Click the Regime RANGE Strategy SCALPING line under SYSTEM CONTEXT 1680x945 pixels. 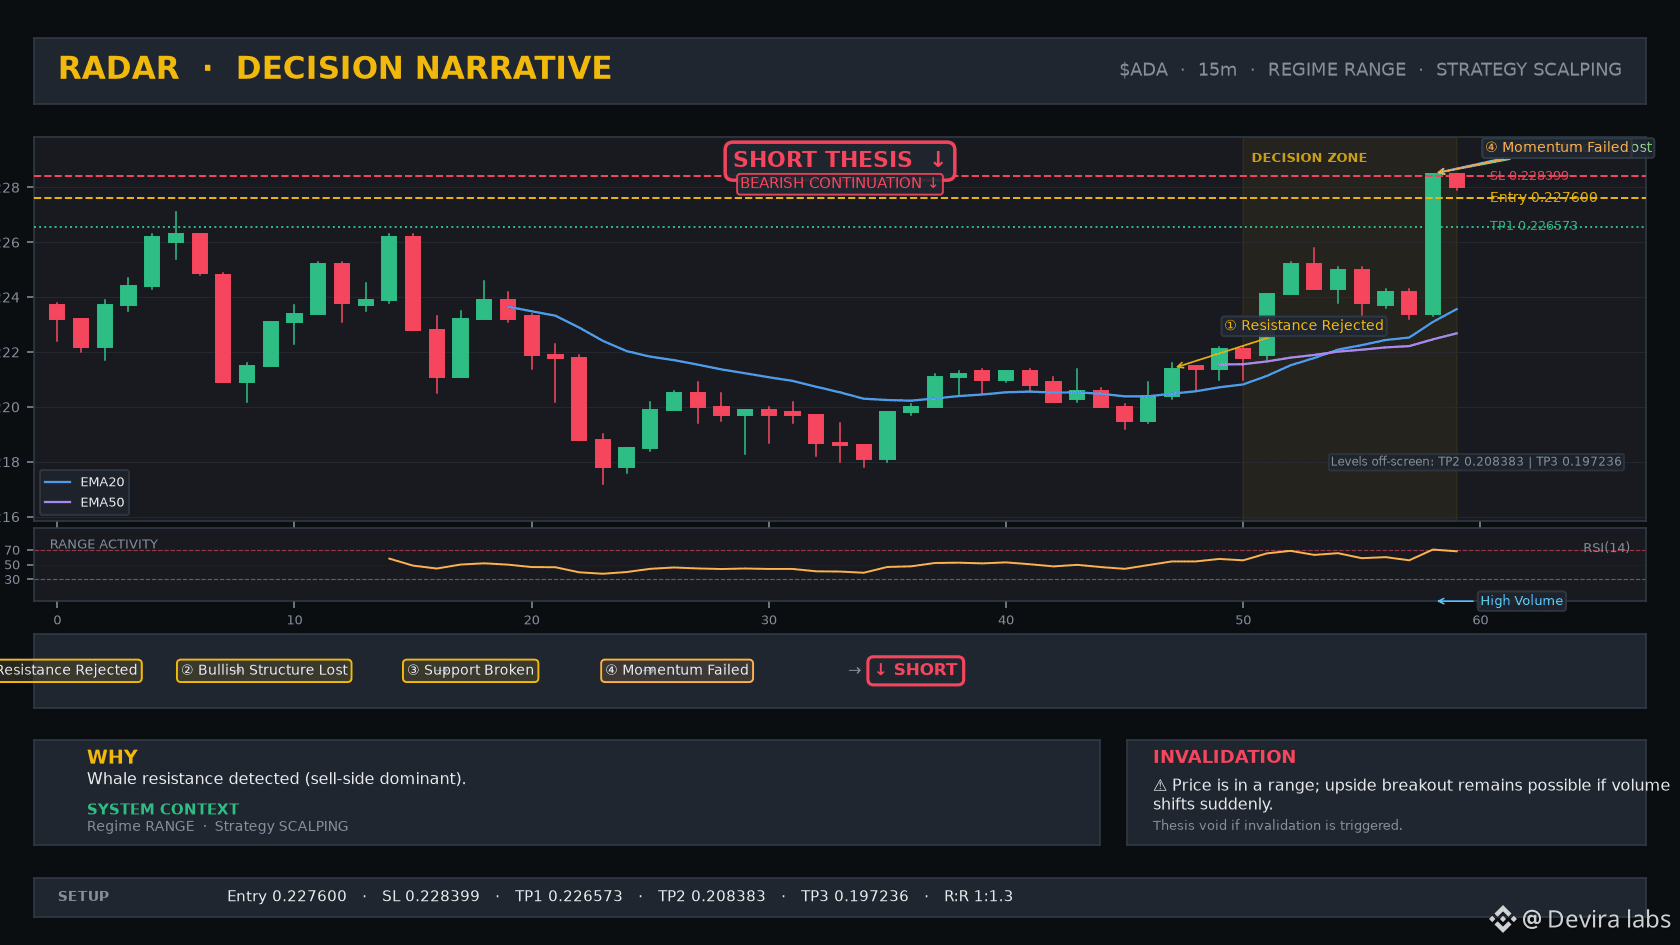[218, 826]
